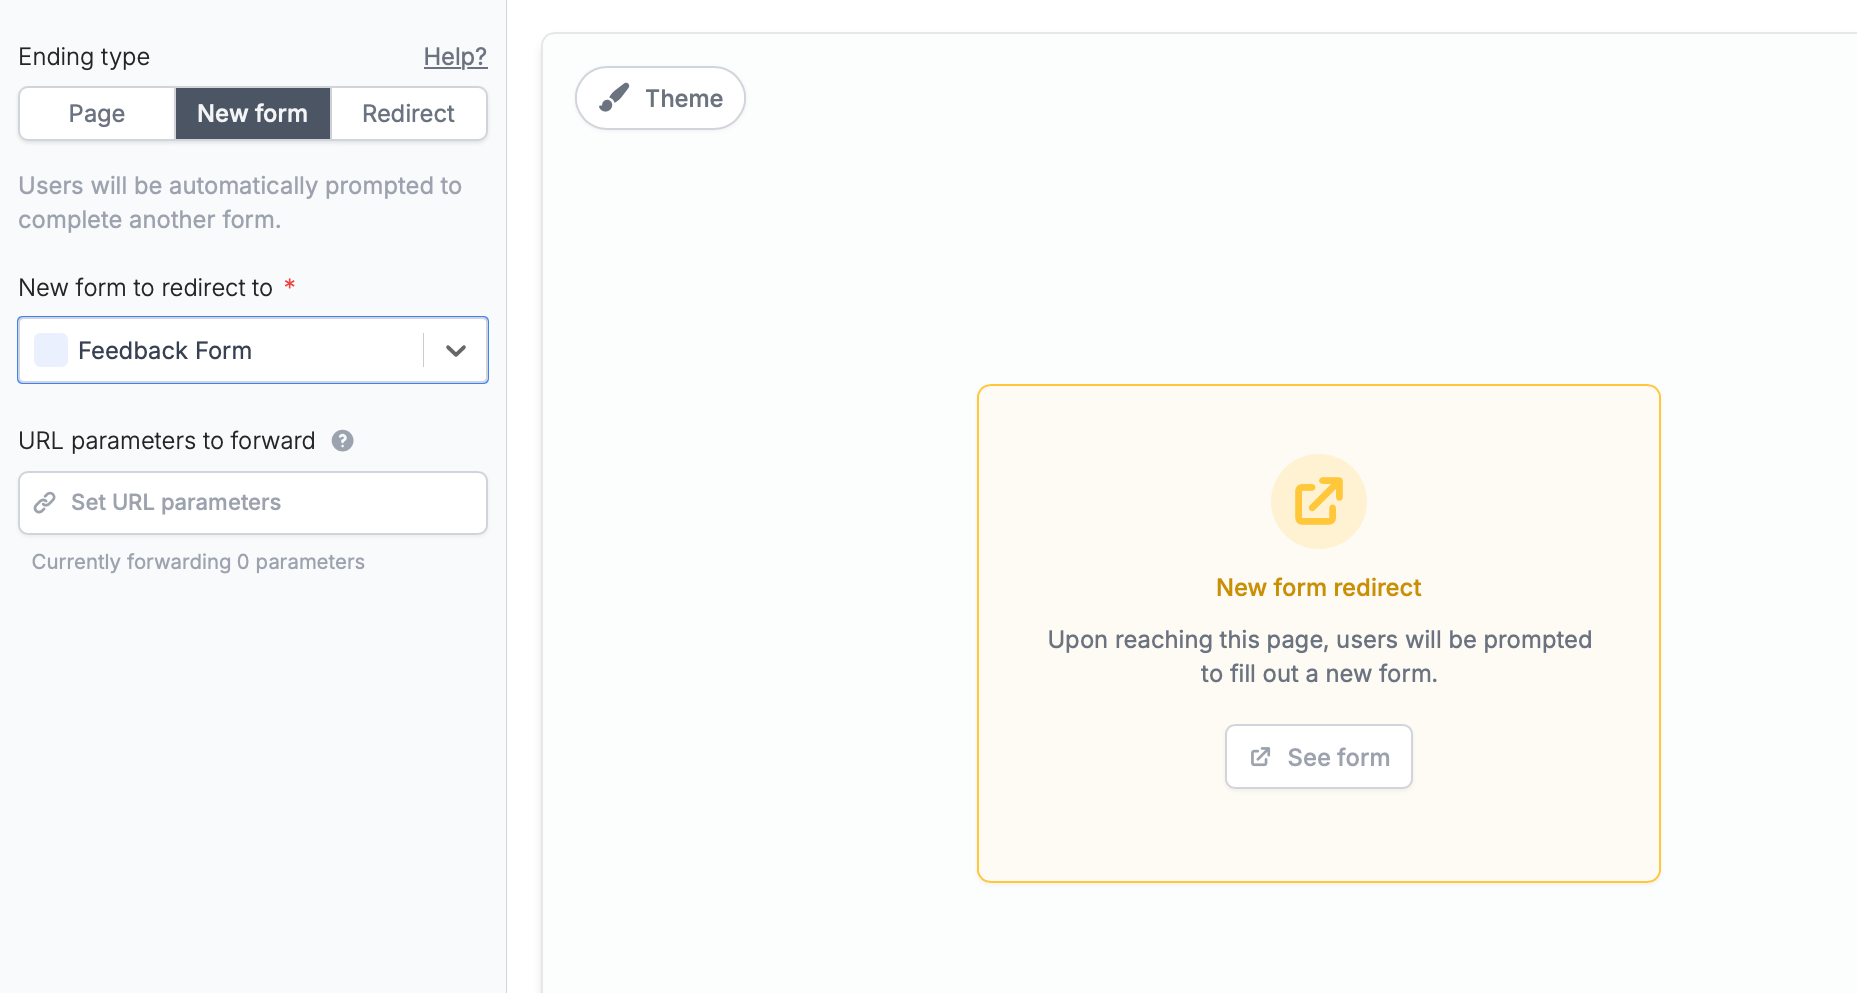
Task: Click the New form to redirect to label
Action: tap(146, 288)
